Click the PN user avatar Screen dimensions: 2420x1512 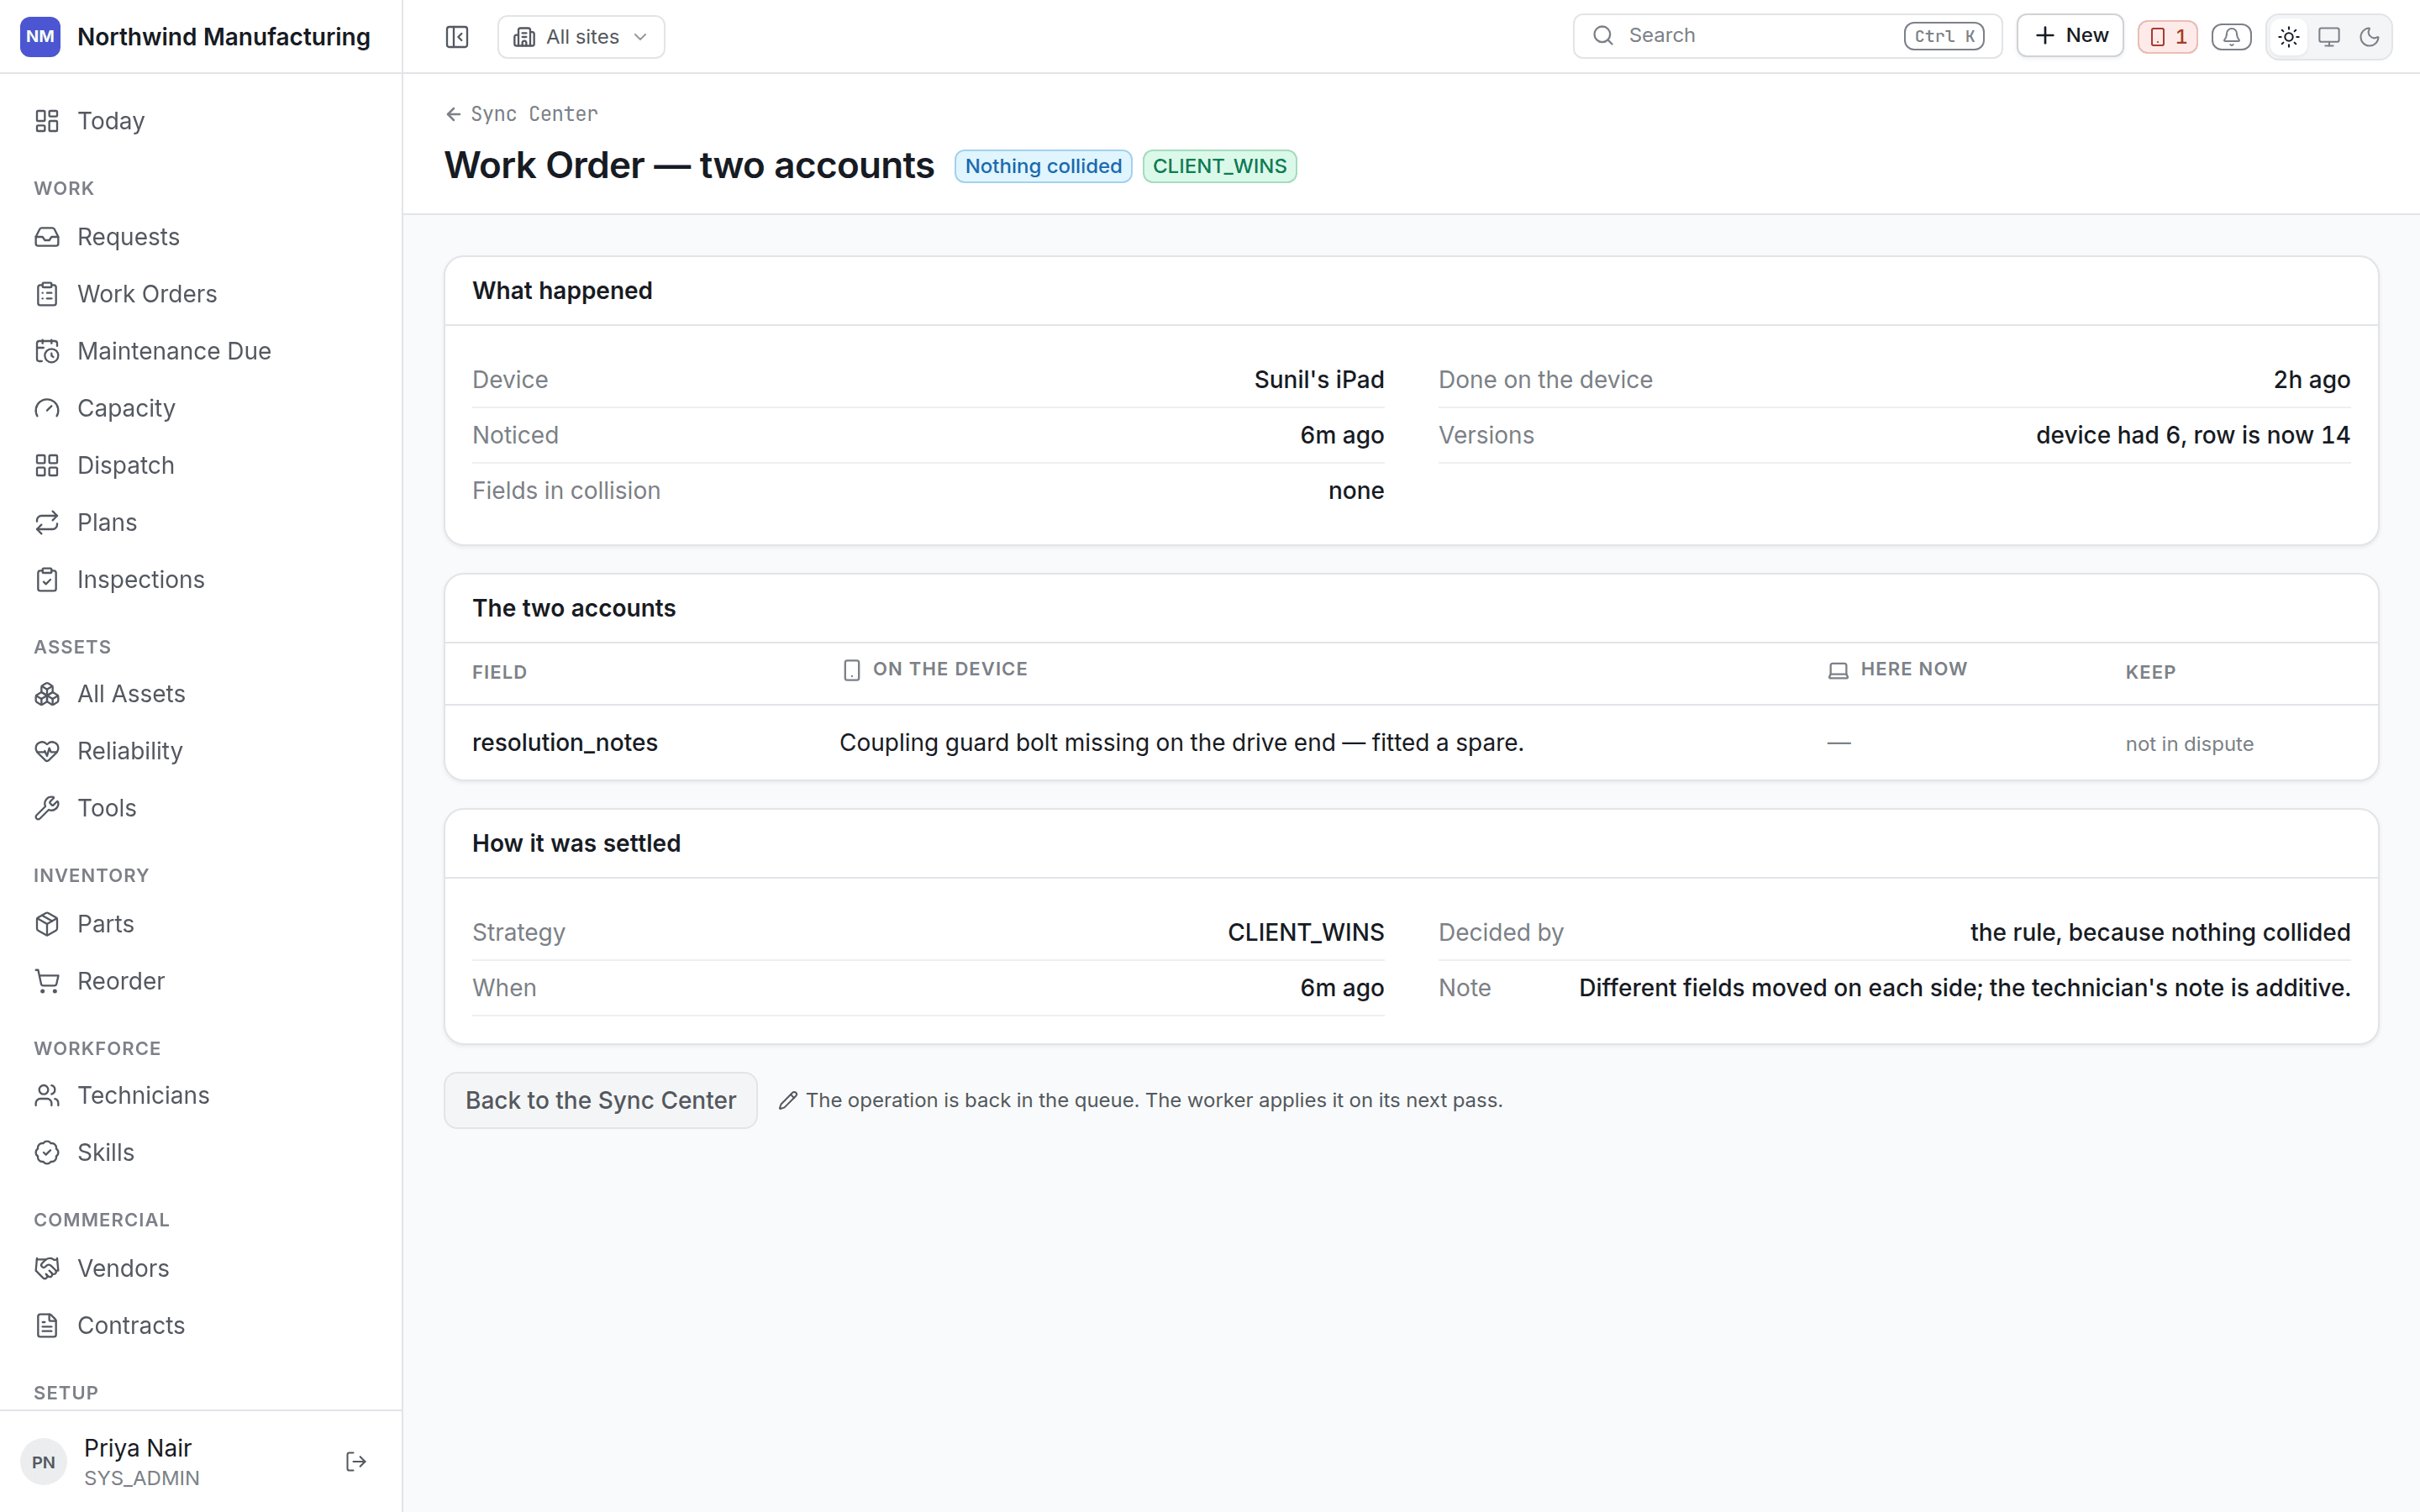point(44,1462)
